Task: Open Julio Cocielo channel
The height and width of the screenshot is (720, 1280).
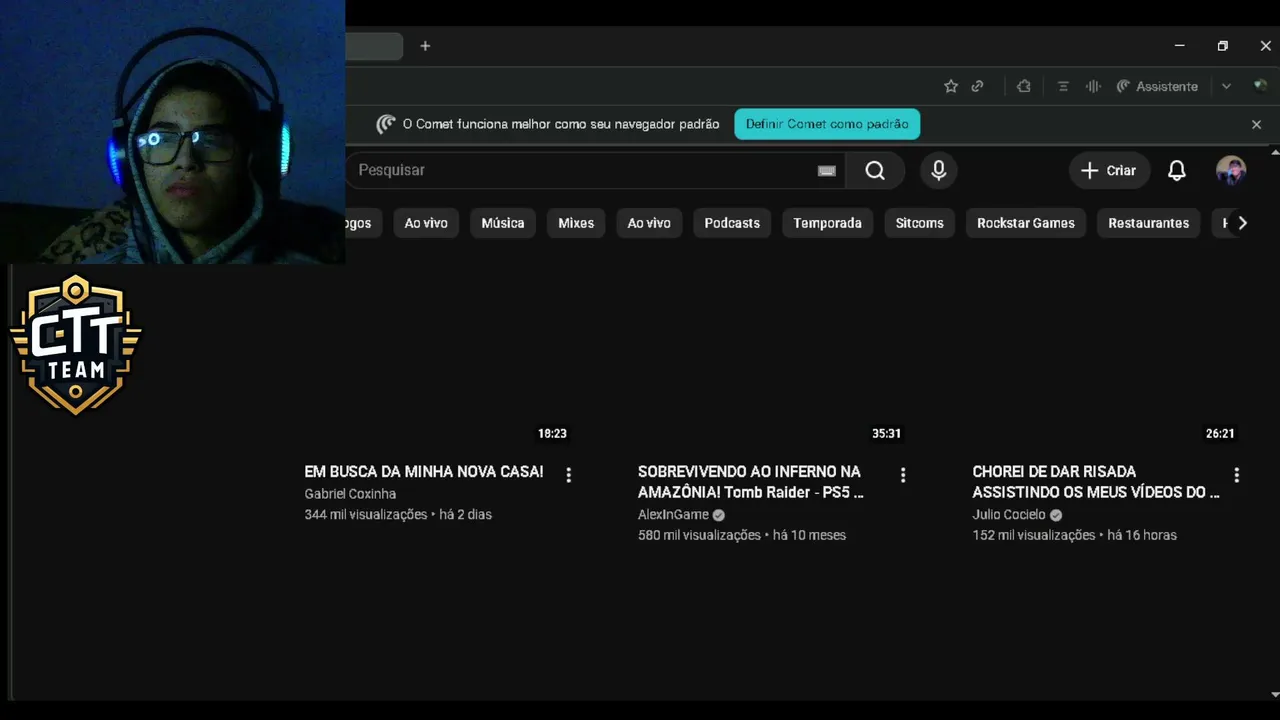Action: tap(1009, 515)
